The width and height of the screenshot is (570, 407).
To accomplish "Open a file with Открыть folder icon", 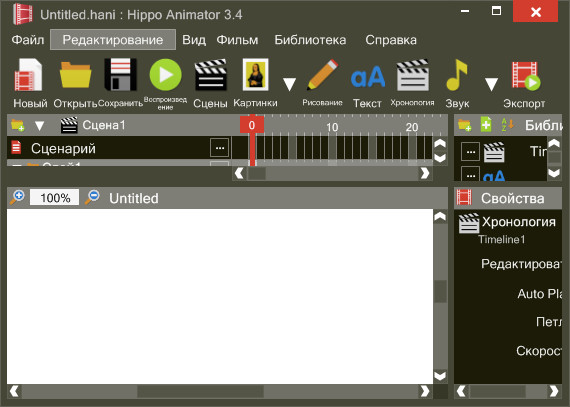I will click(x=75, y=75).
